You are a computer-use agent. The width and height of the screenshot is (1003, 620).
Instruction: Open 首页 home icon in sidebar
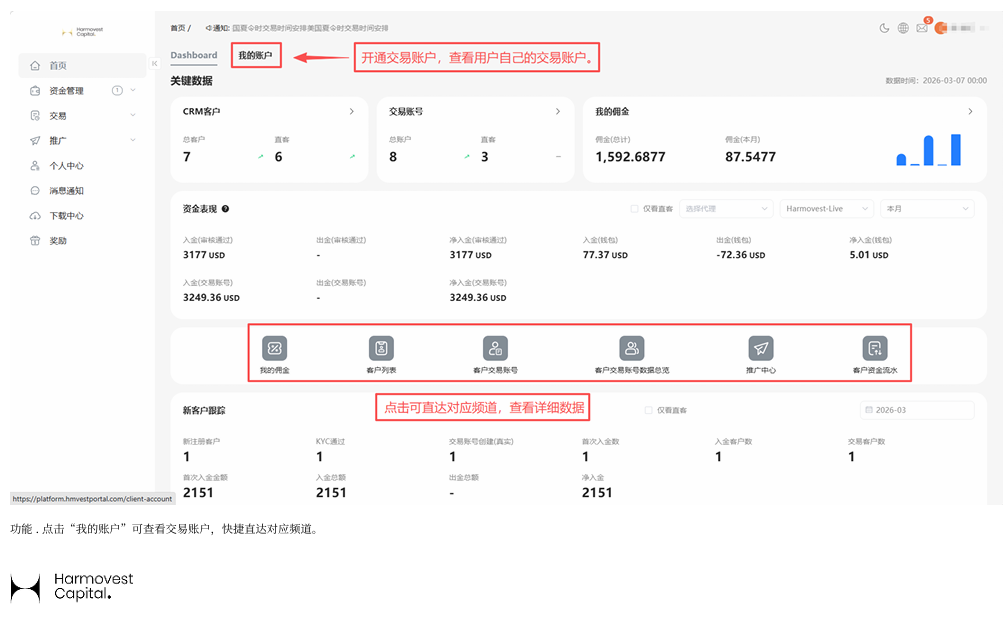(x=35, y=66)
